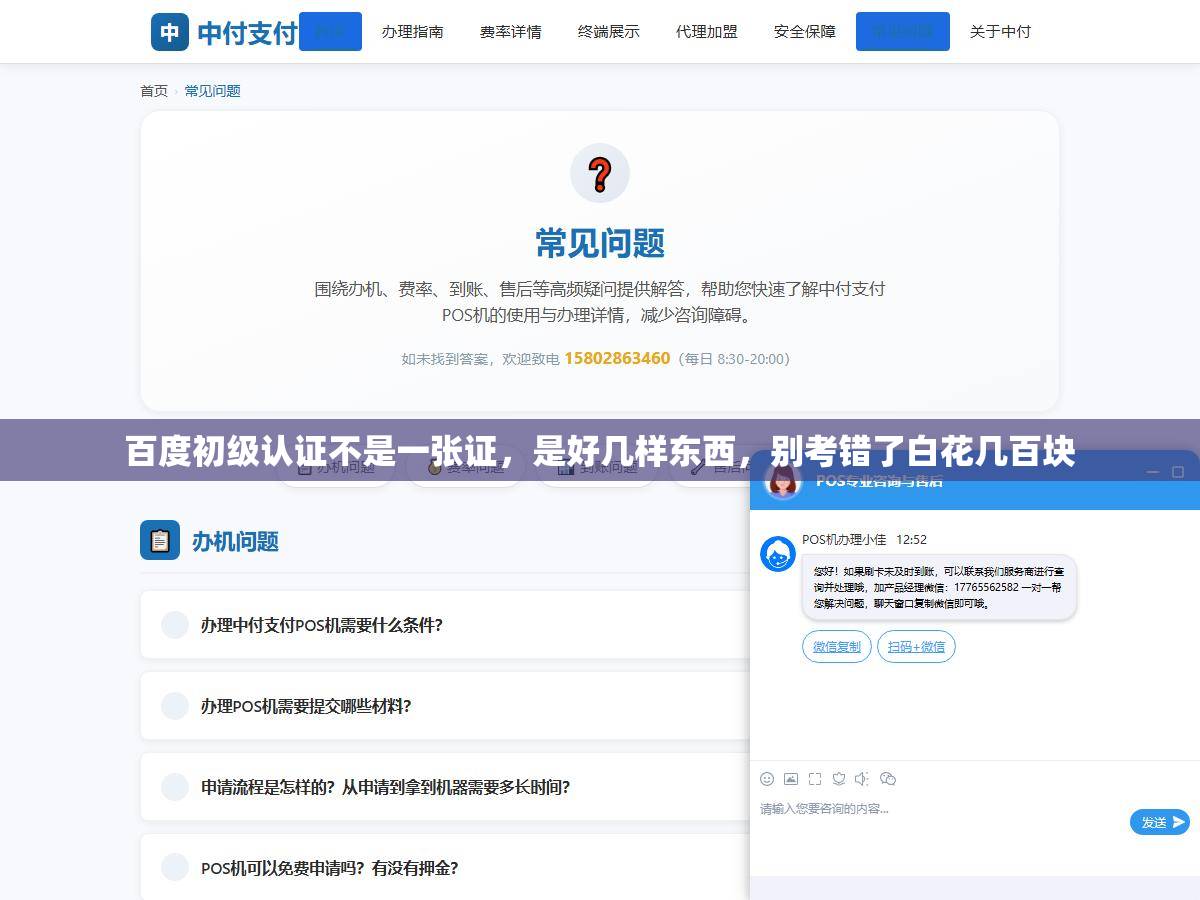This screenshot has width=1200, height=900.
Task: Expand question 申请流程是怎样的?
Action: (445, 786)
